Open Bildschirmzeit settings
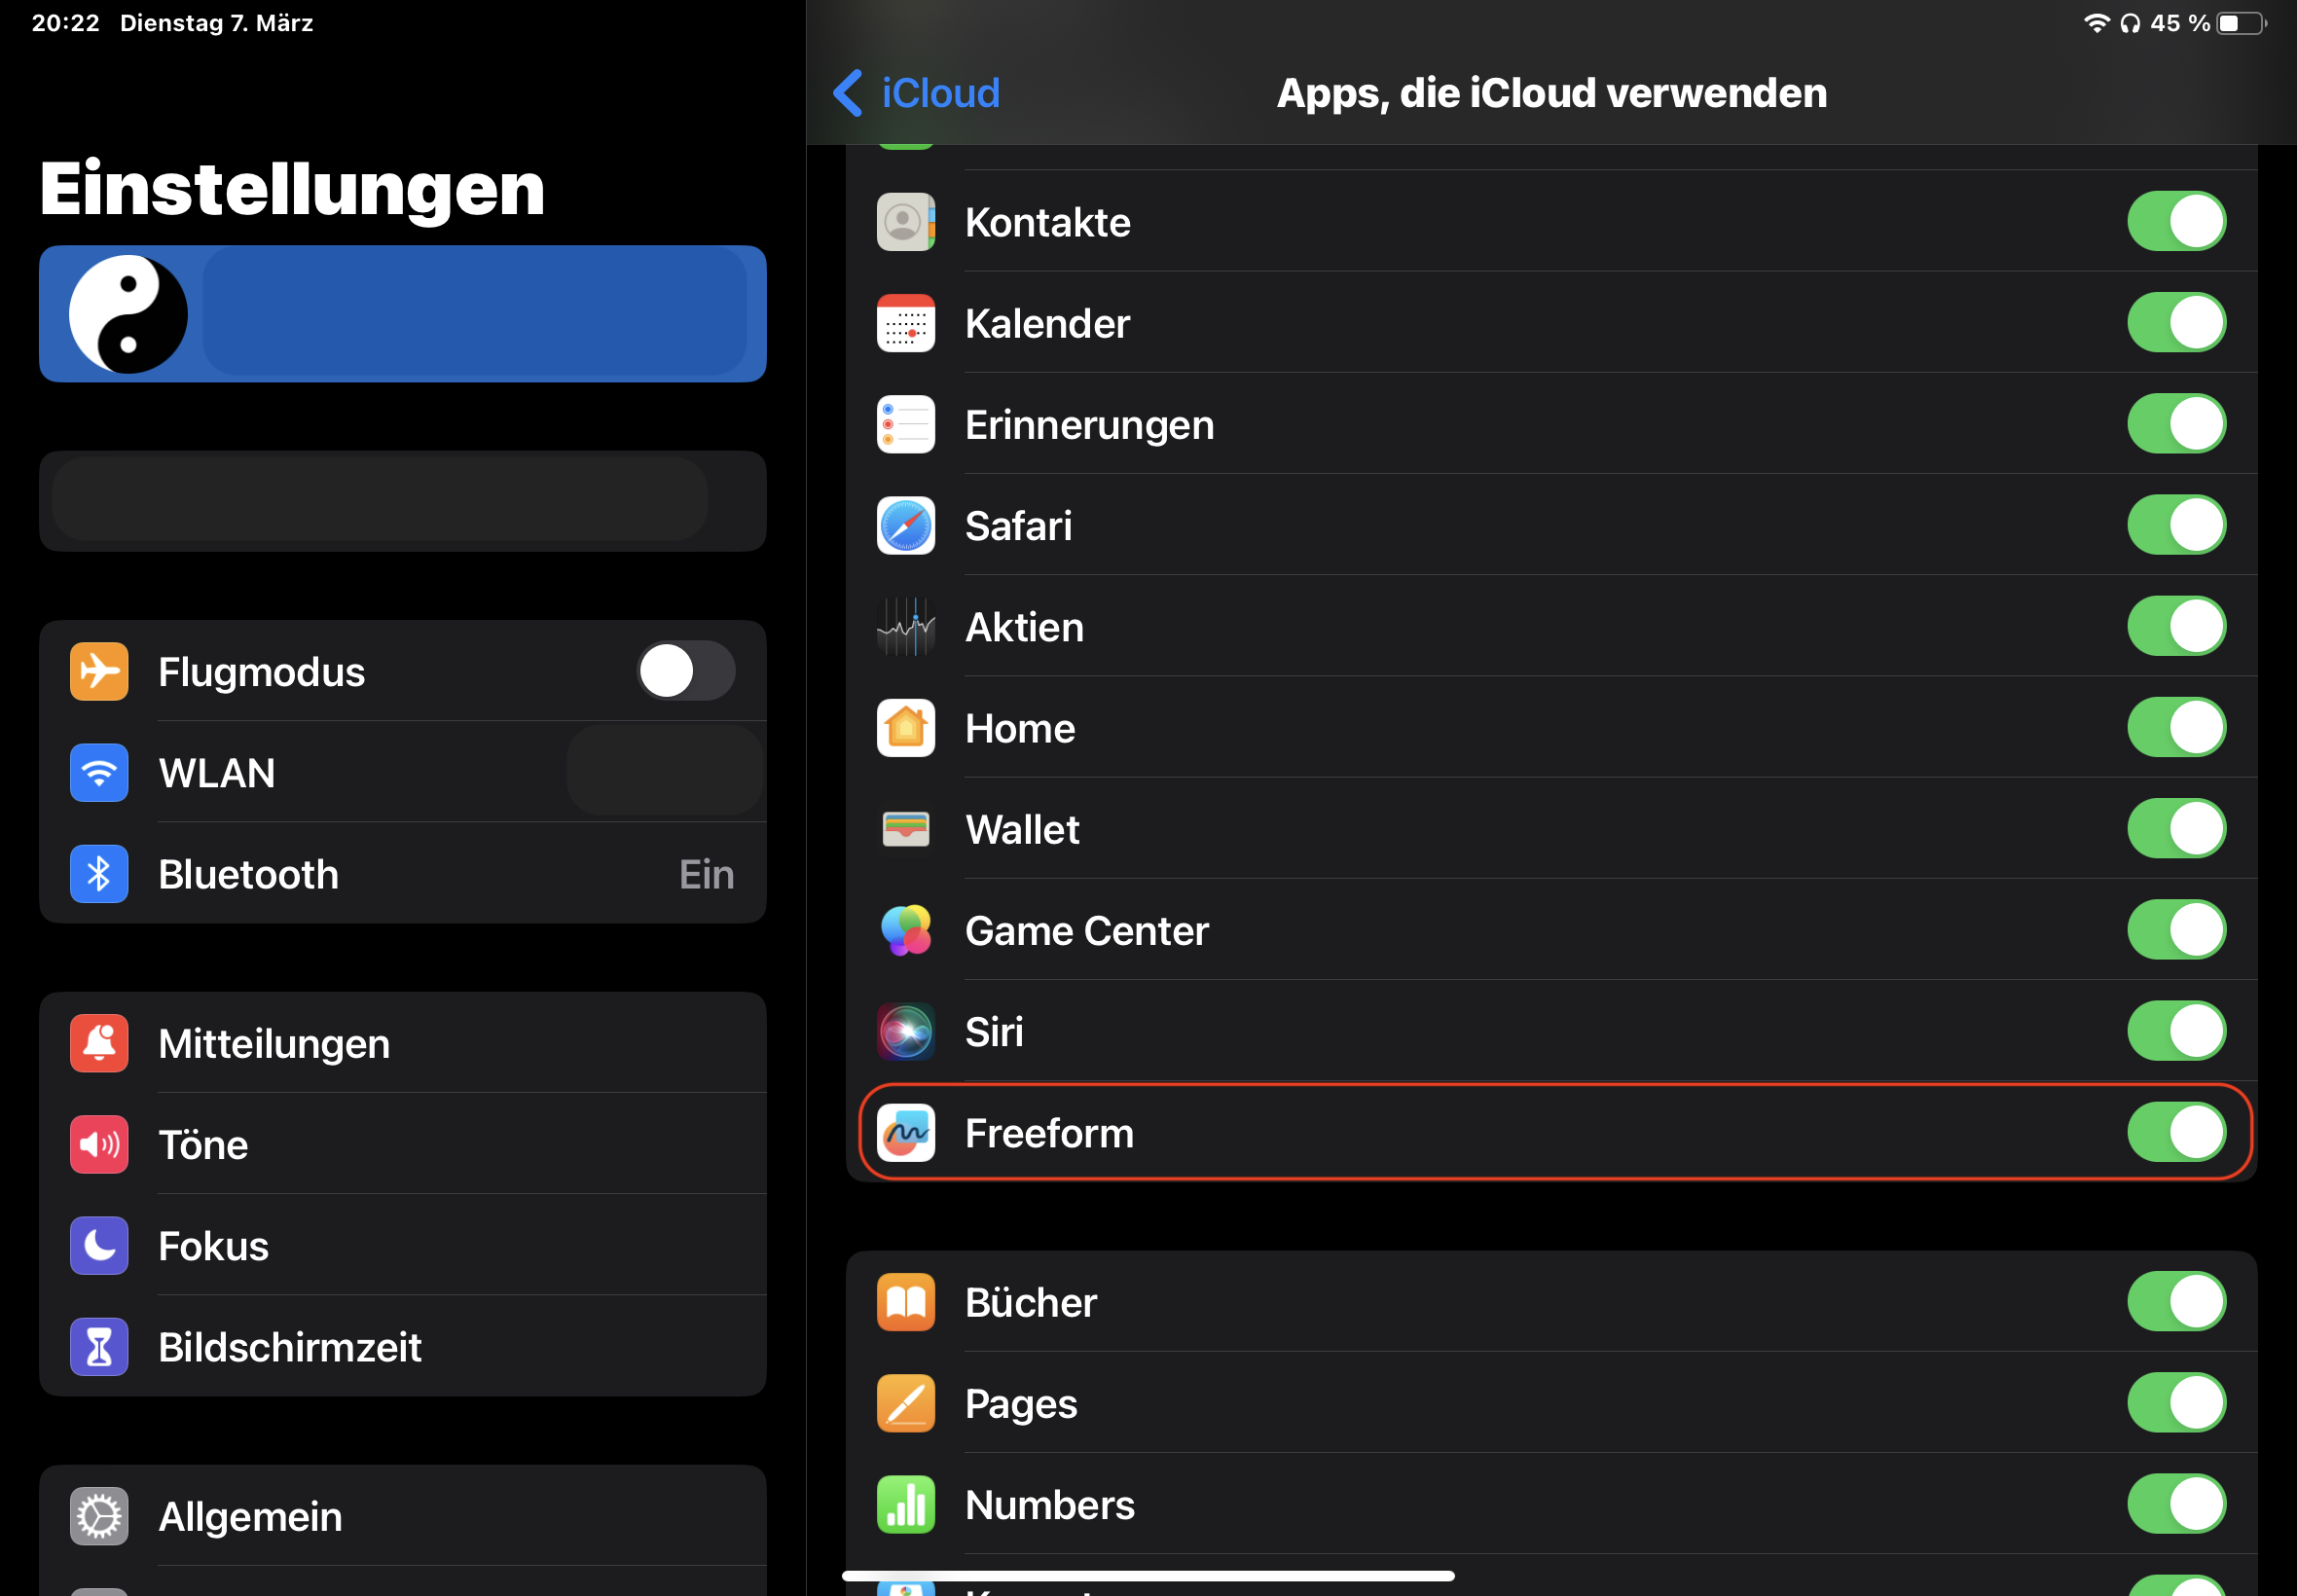The image size is (2297, 1596). point(403,1347)
